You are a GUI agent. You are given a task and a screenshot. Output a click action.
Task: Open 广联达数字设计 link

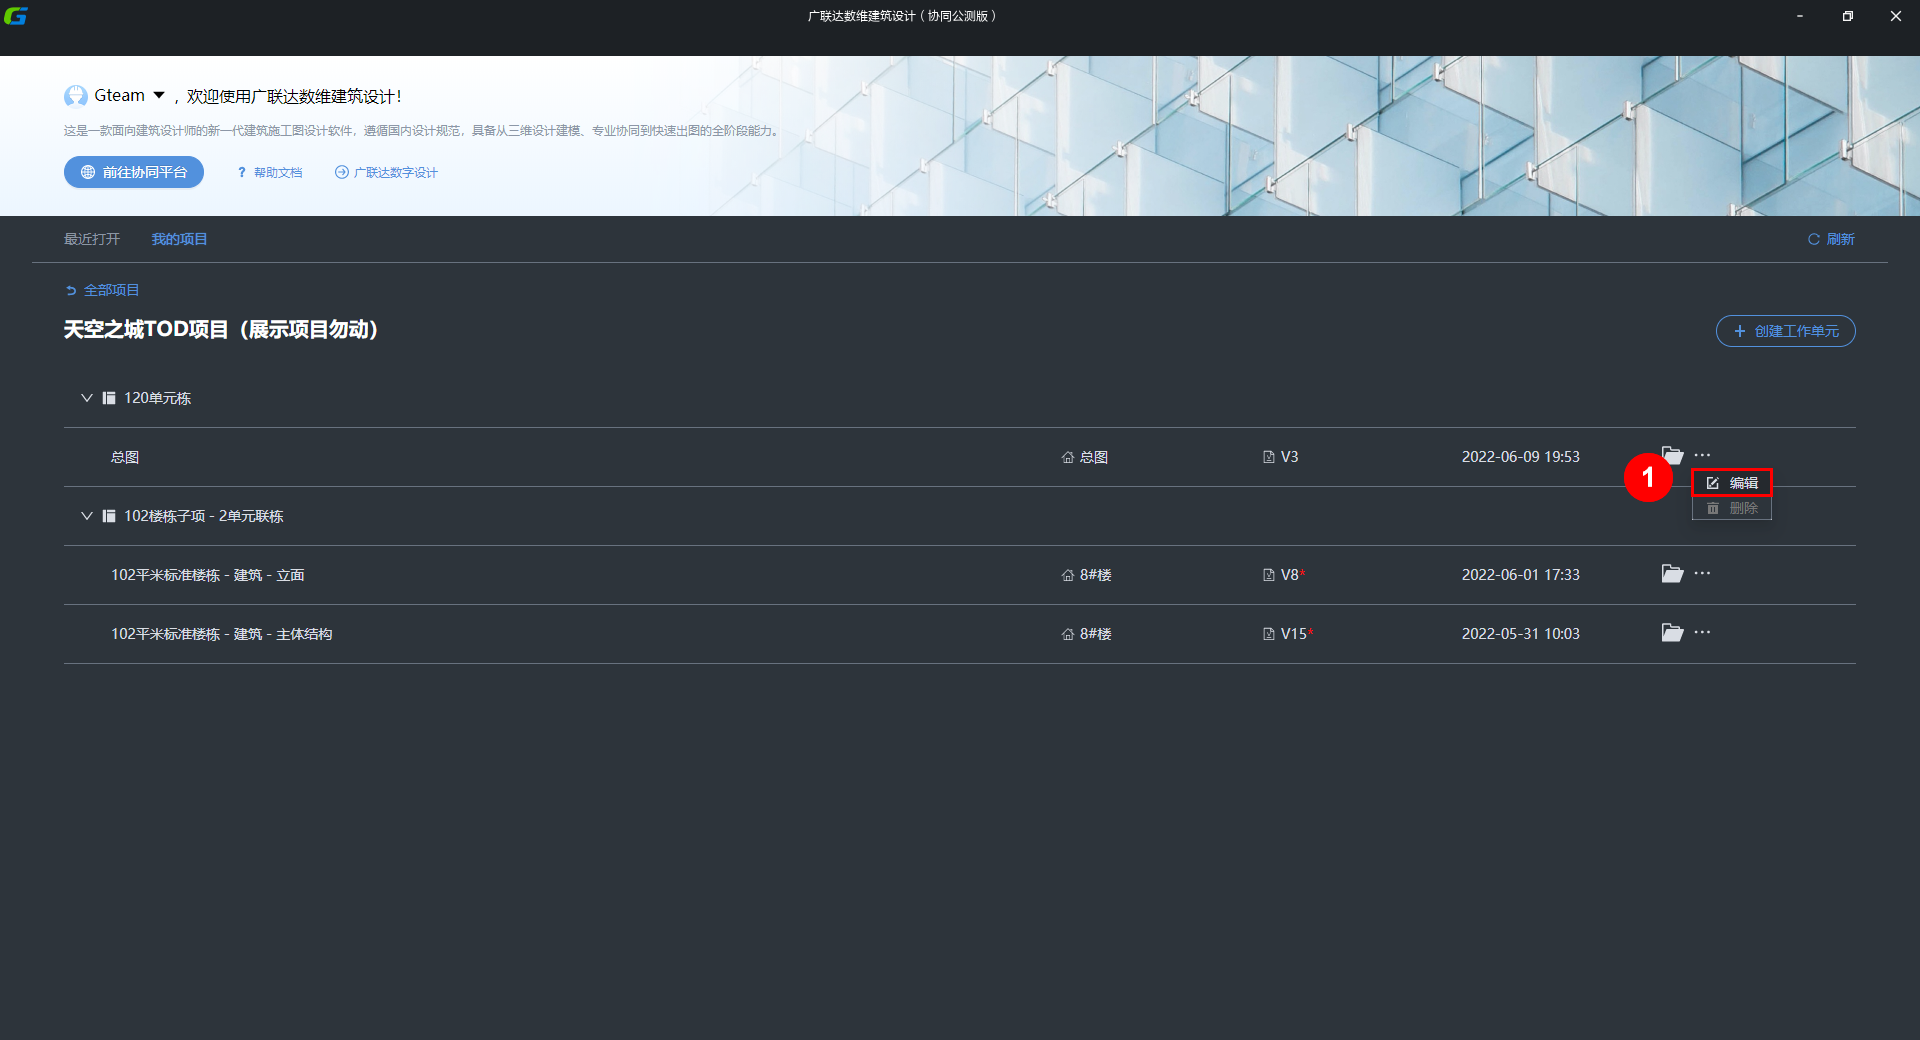point(386,172)
